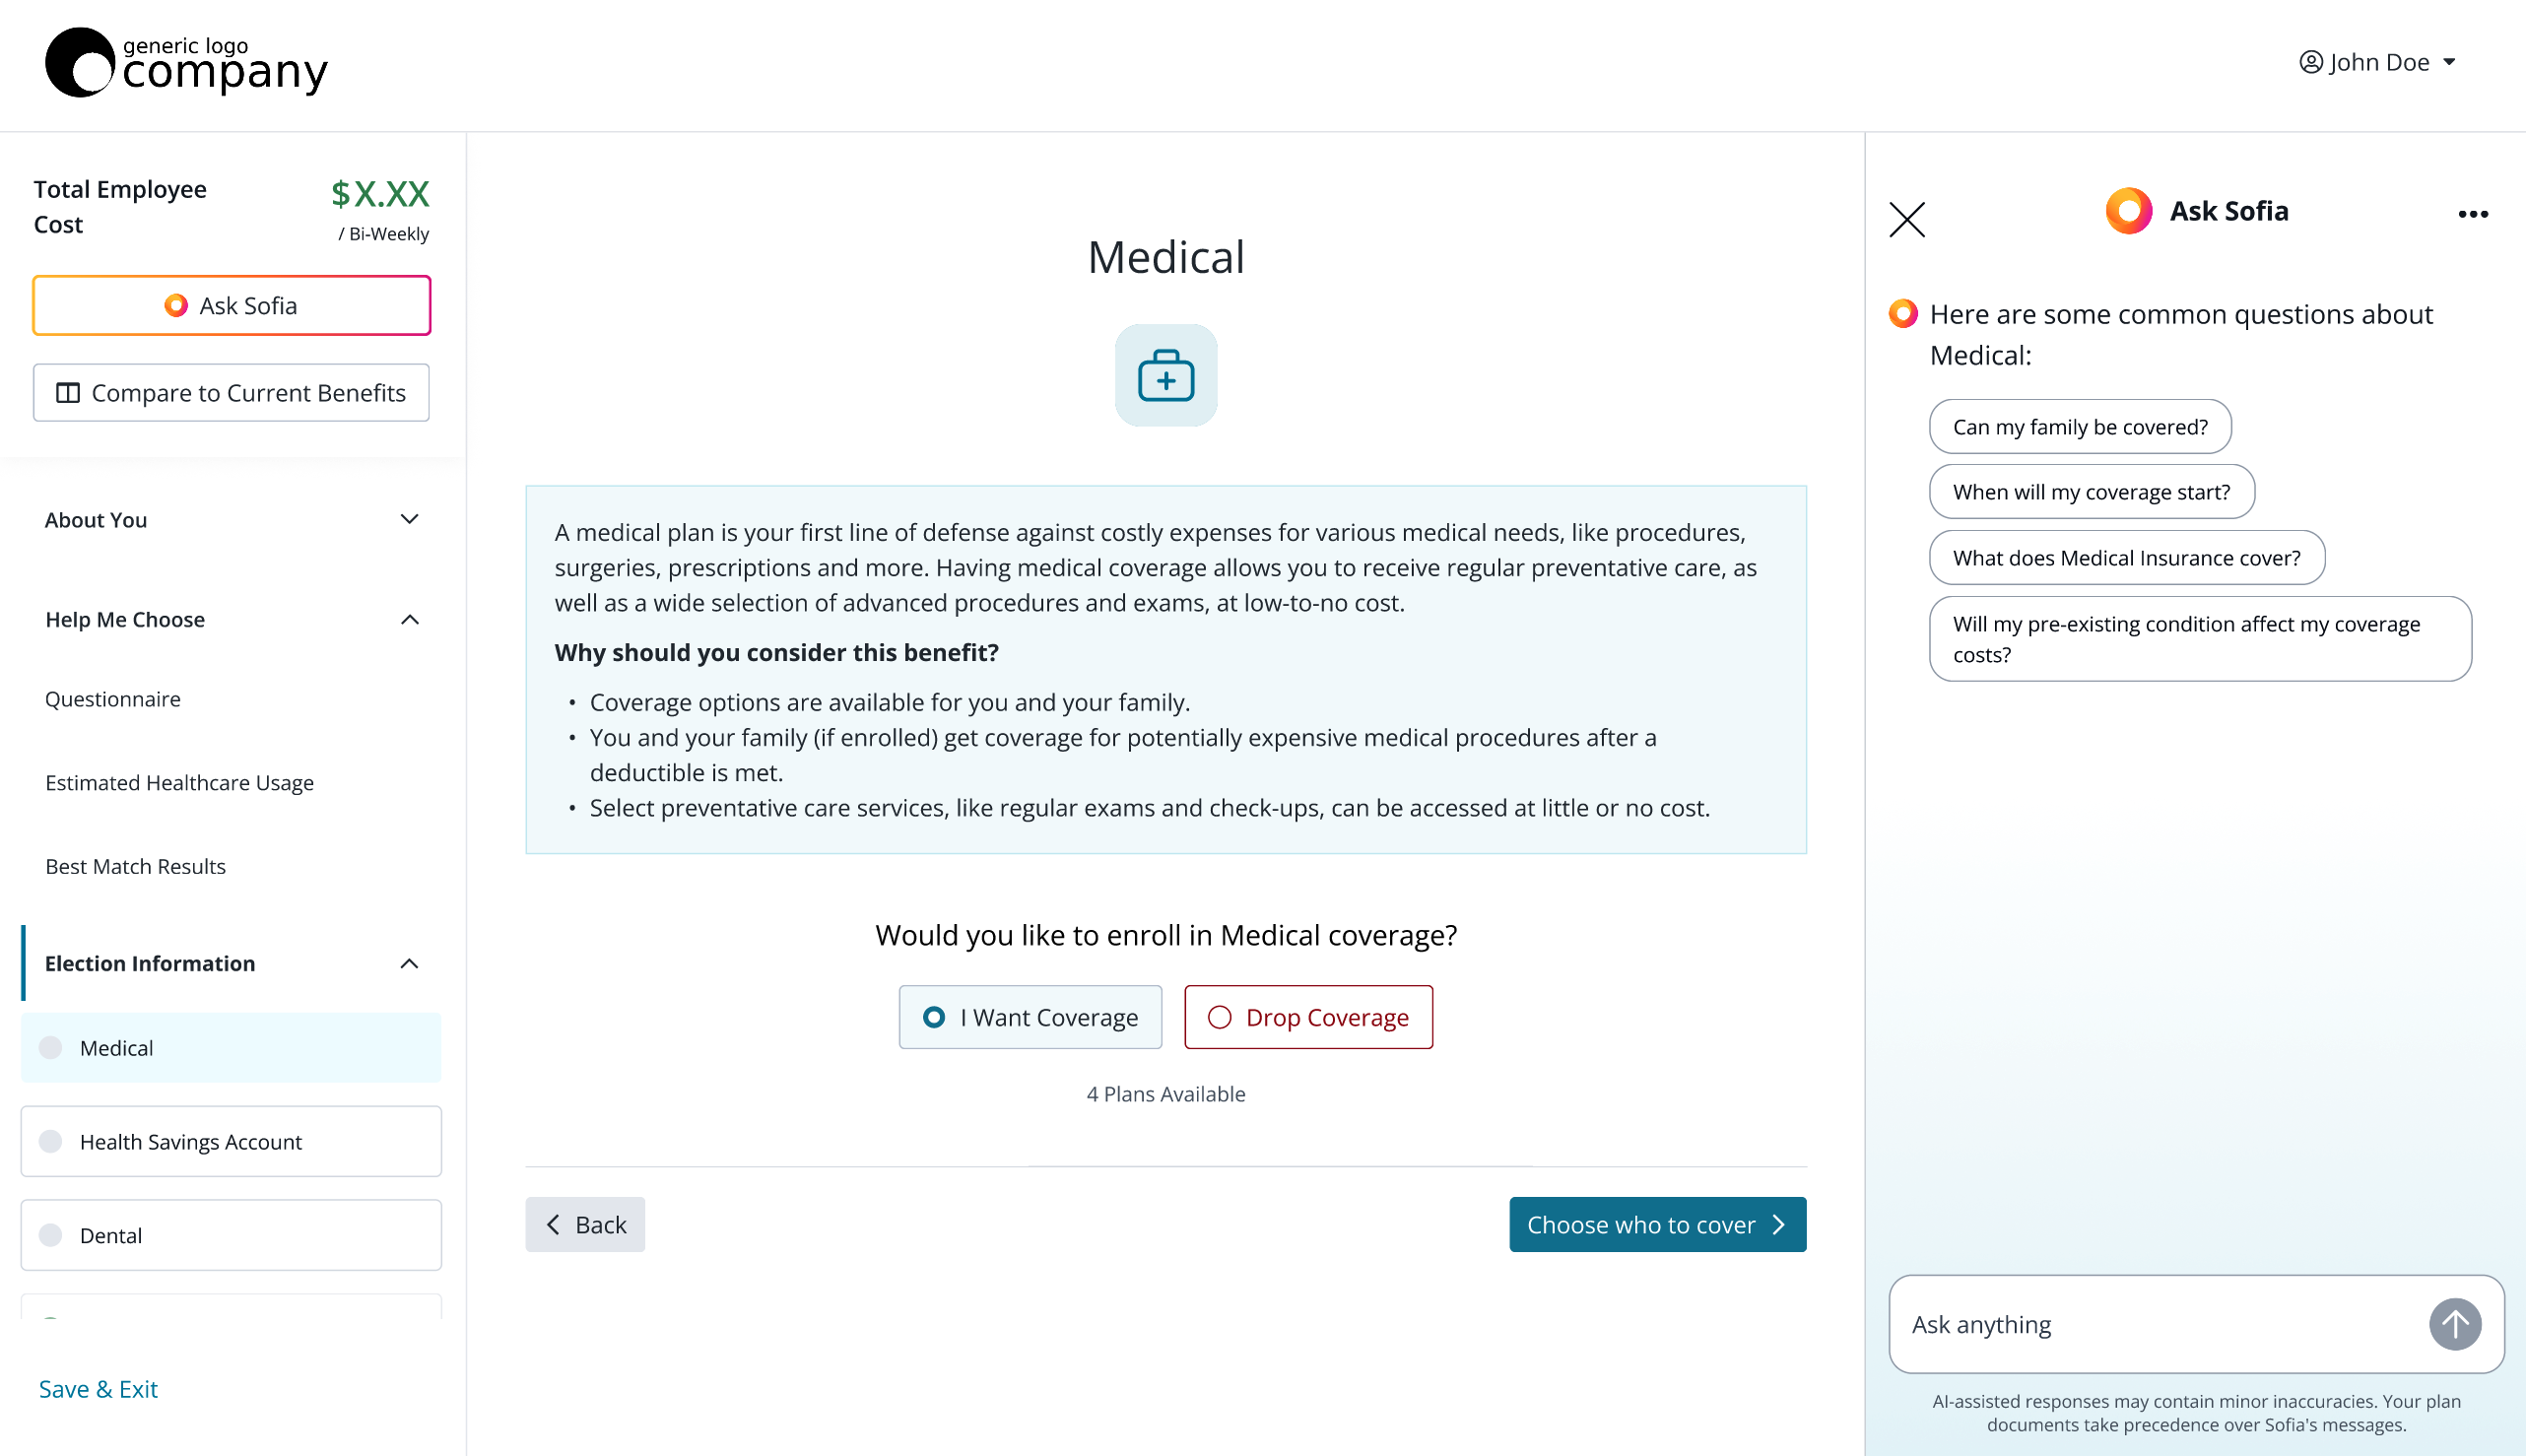Click Choose who to cover
The height and width of the screenshot is (1456, 2526).
pos(1656,1224)
